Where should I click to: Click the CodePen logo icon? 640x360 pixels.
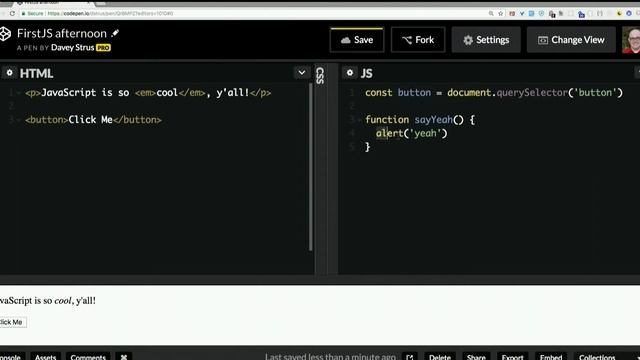[5, 34]
